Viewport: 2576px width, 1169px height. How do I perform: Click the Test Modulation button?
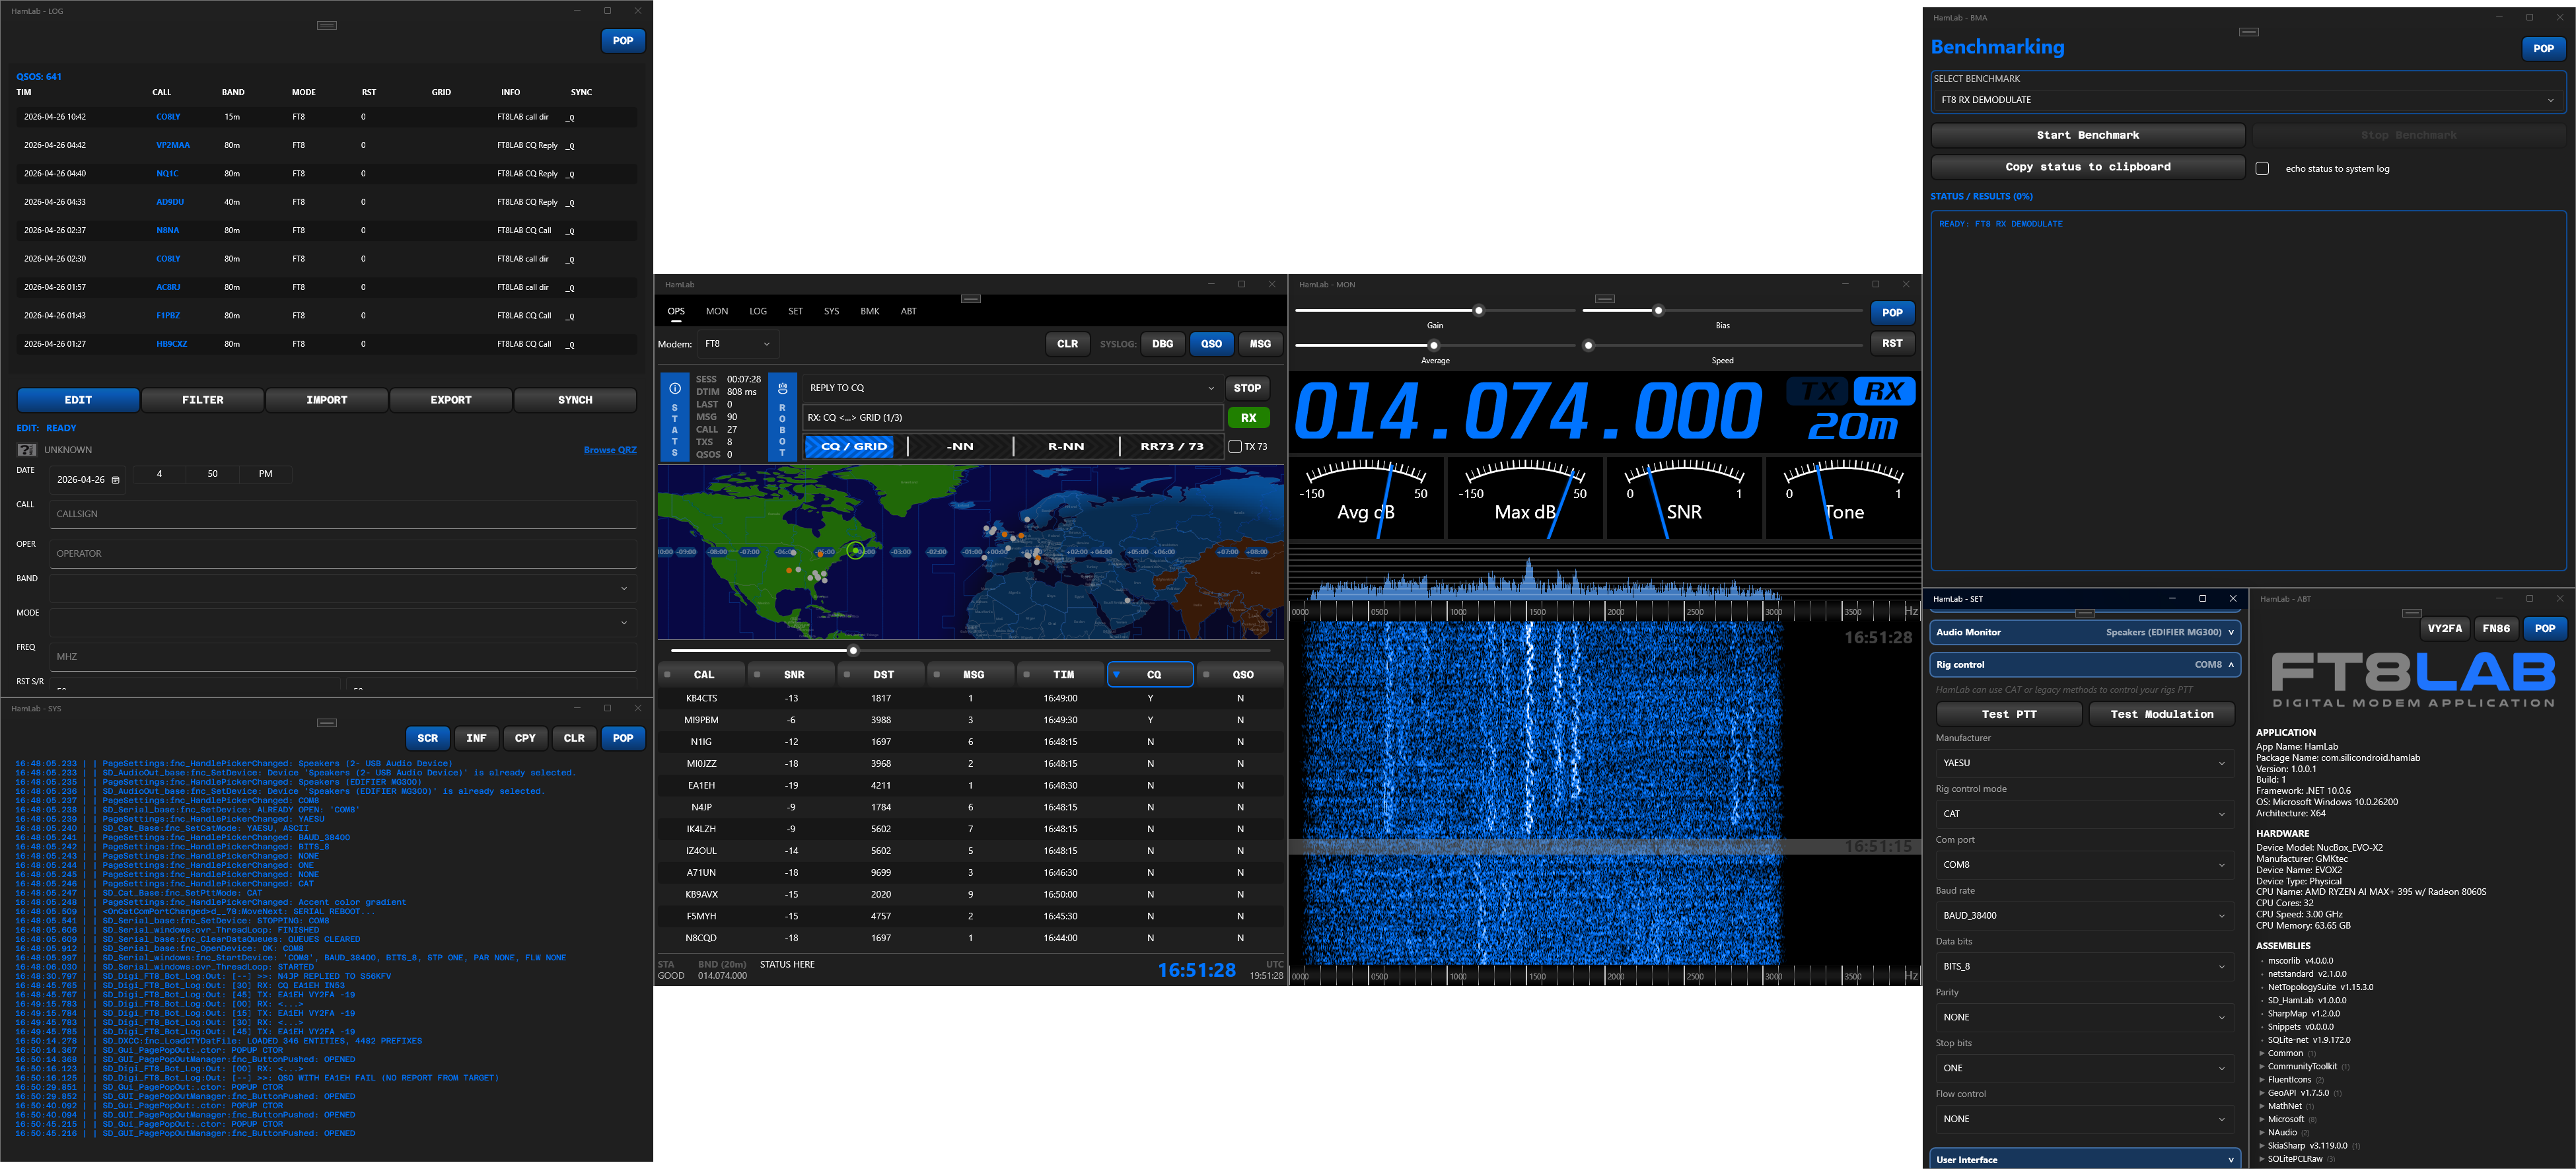(x=2161, y=714)
